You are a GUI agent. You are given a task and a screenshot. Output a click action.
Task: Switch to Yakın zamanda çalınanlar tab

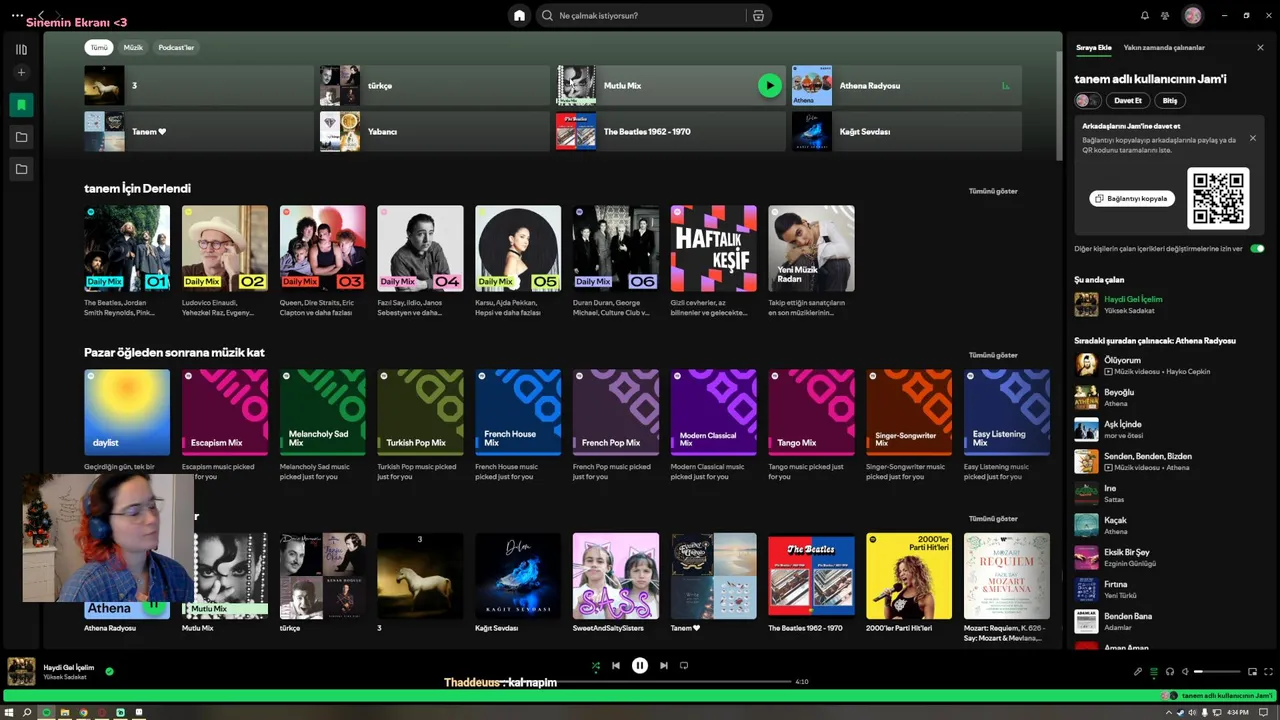click(1164, 48)
